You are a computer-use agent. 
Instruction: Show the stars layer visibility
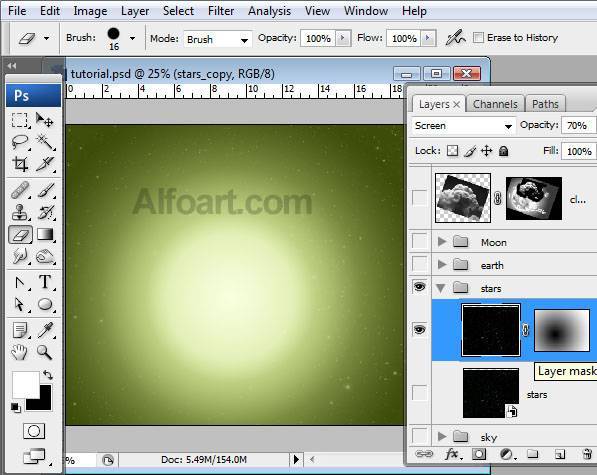[x=420, y=392]
